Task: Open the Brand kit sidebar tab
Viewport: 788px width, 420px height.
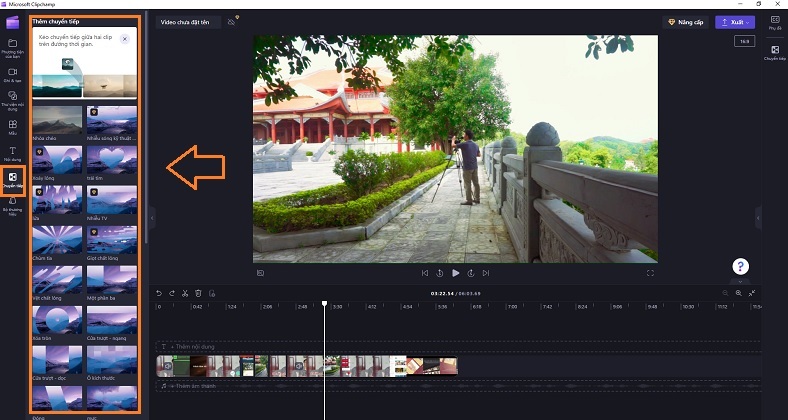Action: point(13,206)
